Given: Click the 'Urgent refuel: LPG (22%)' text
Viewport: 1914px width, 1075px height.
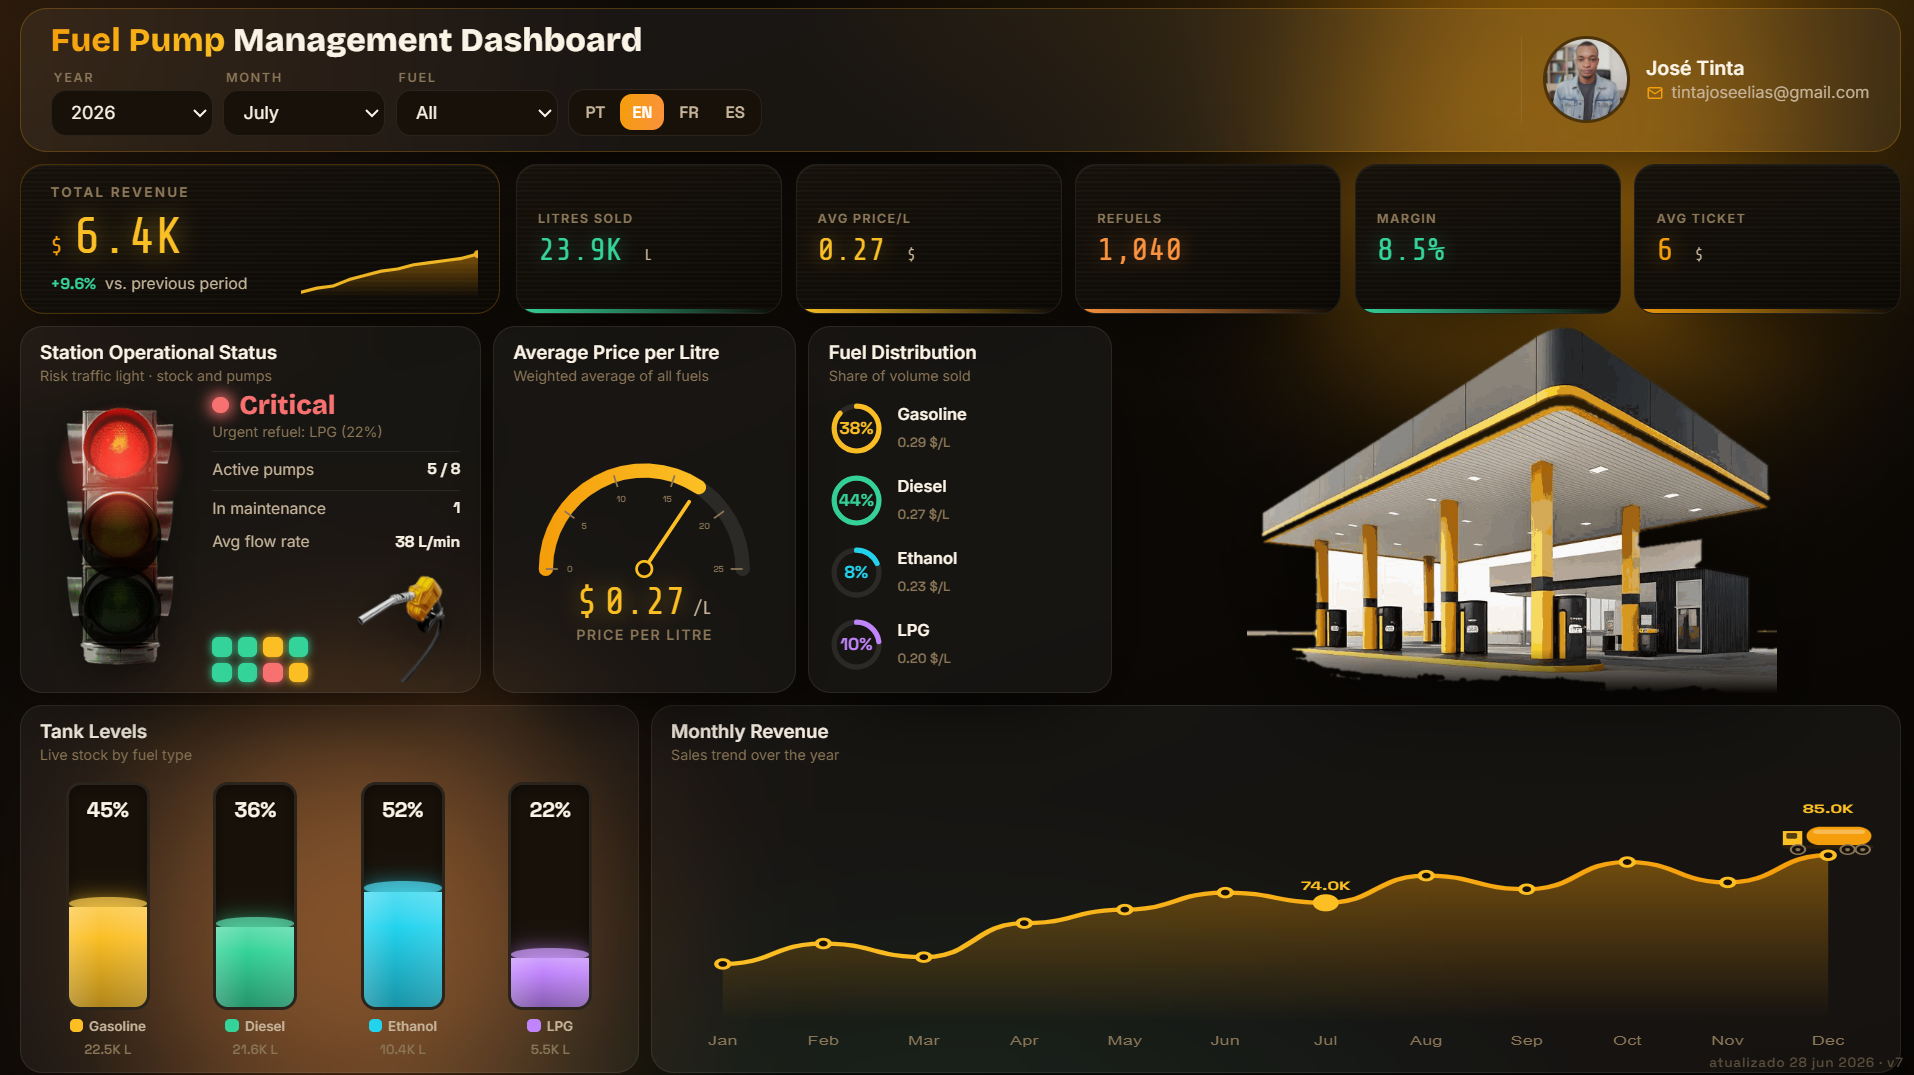Looking at the screenshot, I should point(297,432).
